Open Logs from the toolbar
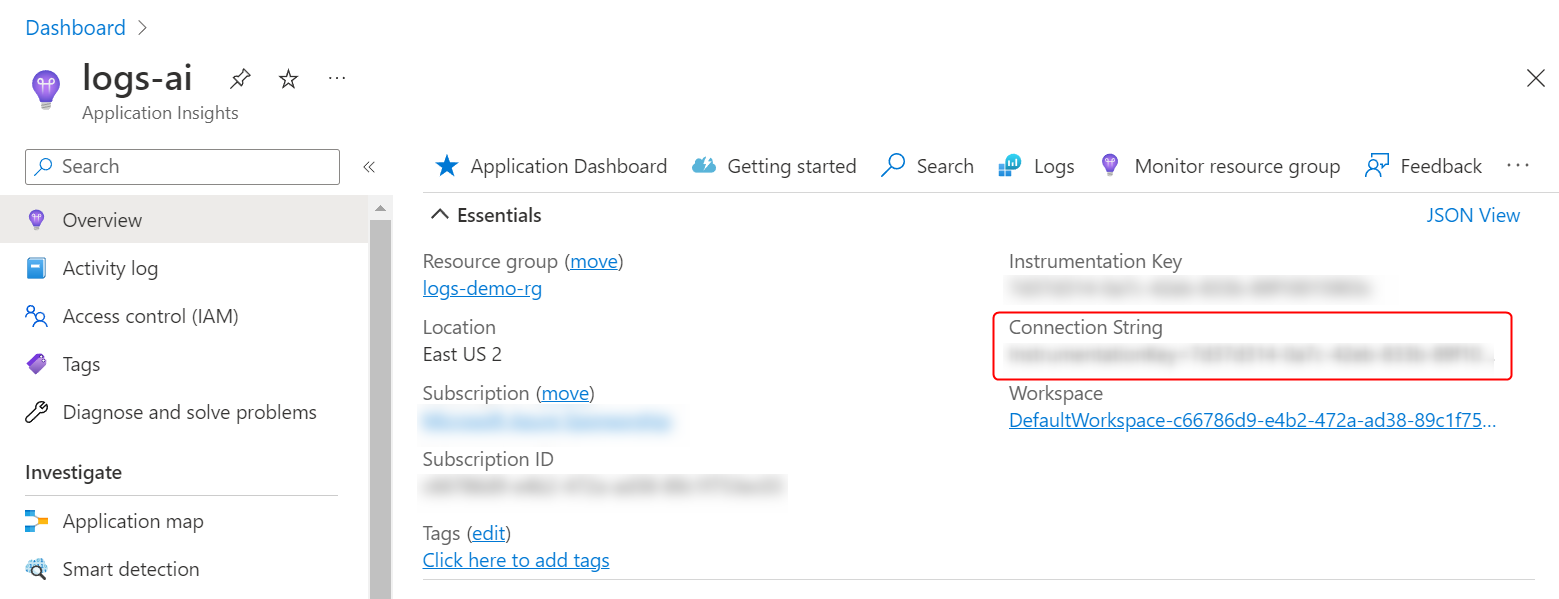 point(1036,166)
